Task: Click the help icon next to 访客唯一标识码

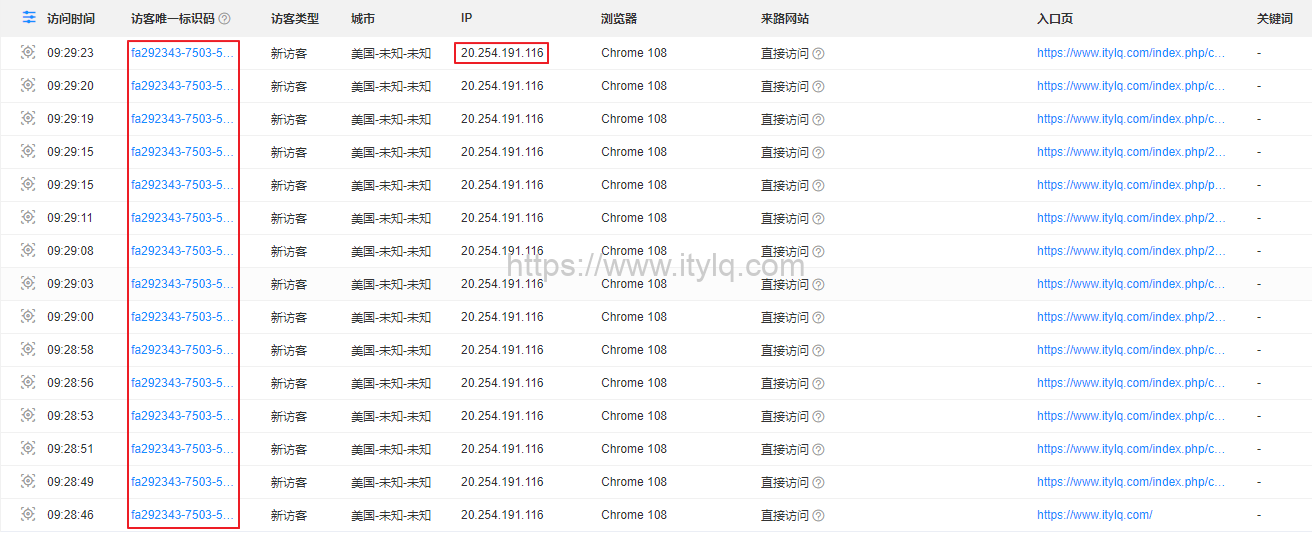Action: click(x=224, y=19)
